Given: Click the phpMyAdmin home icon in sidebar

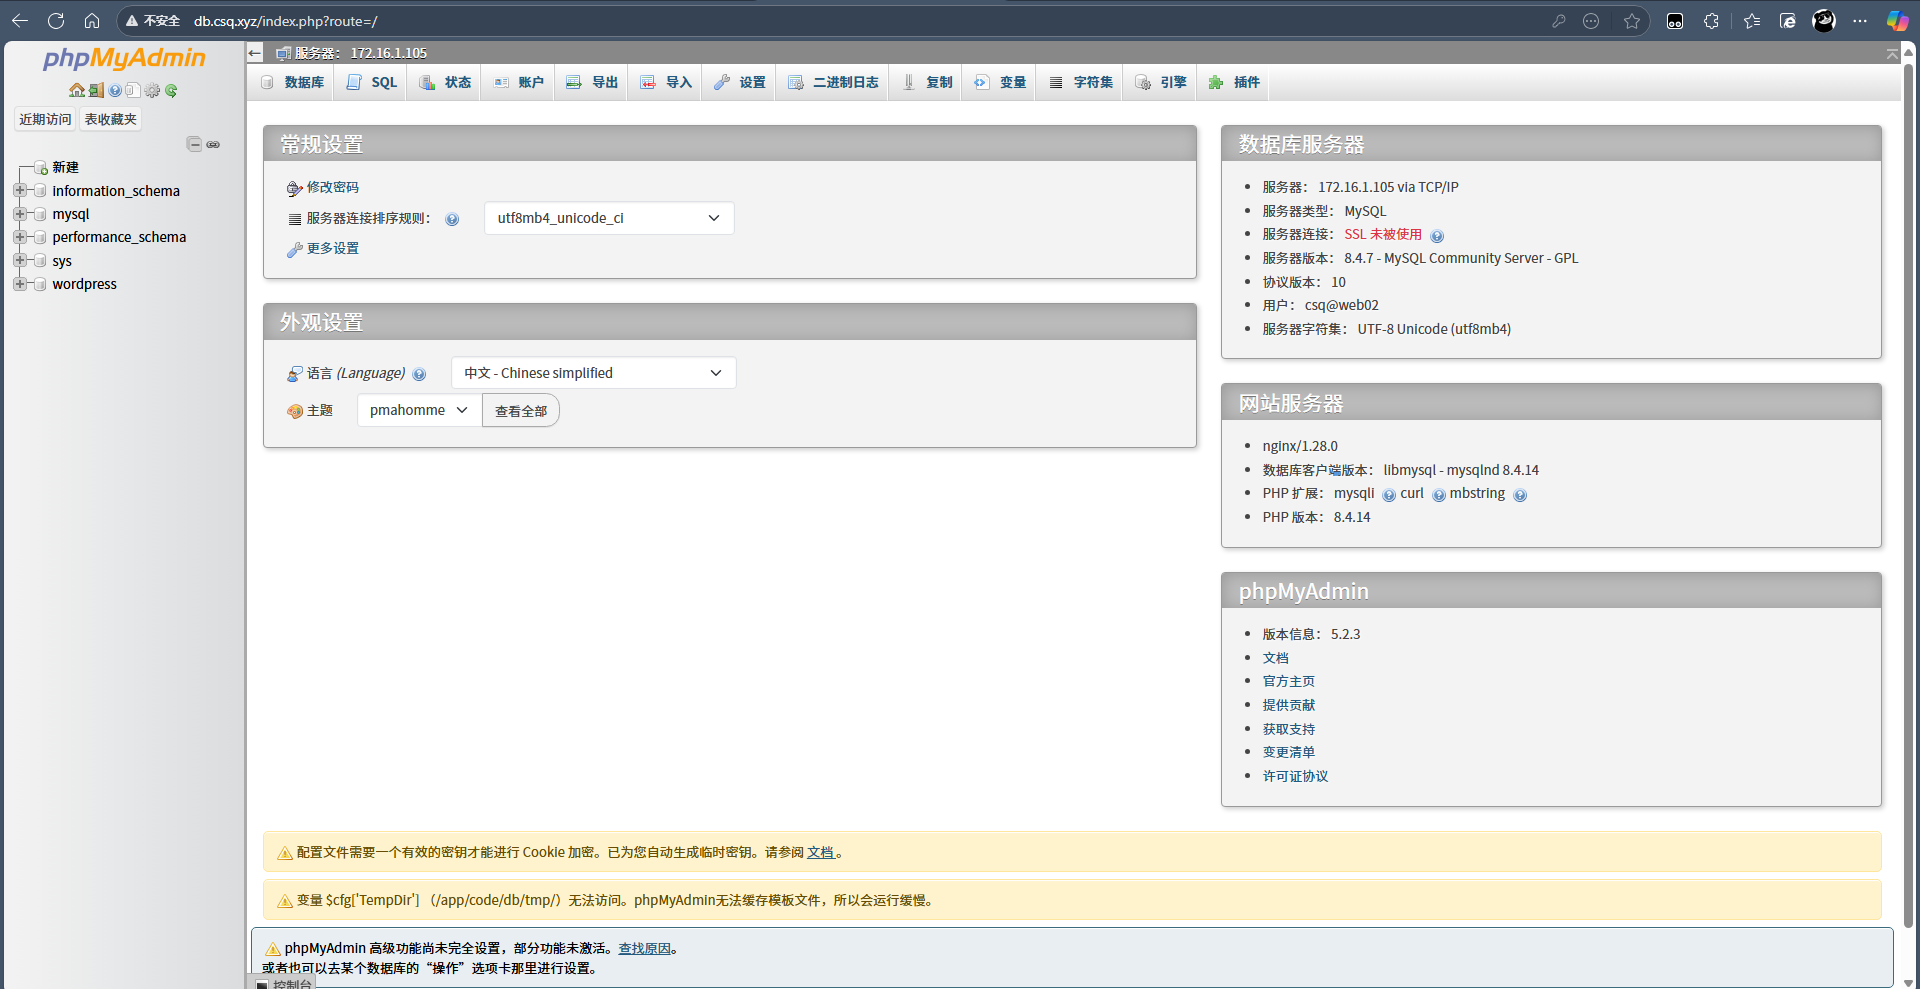Looking at the screenshot, I should [x=77, y=90].
